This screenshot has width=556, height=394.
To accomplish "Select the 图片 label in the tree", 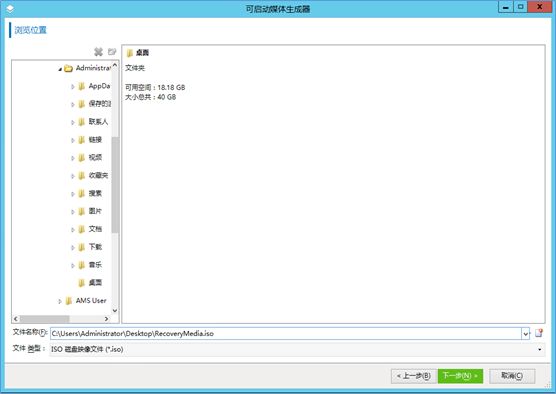I will (x=95, y=211).
